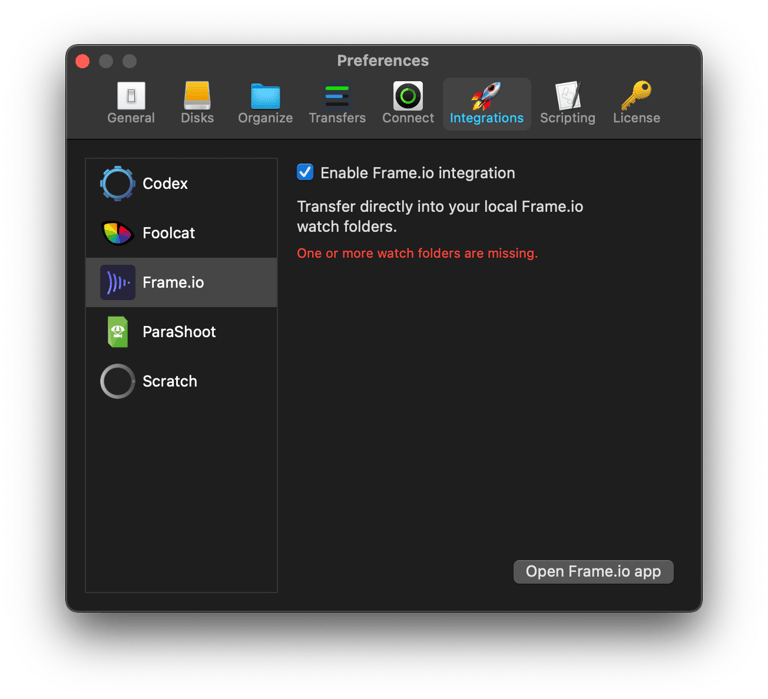Close the Preferences window
The image size is (768, 699).
[x=83, y=61]
